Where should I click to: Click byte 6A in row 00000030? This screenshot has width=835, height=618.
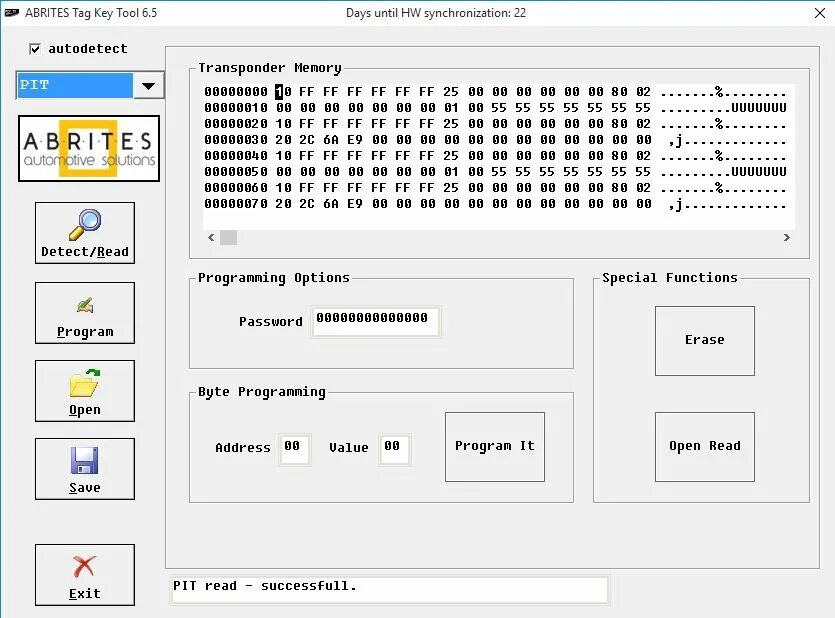point(331,140)
